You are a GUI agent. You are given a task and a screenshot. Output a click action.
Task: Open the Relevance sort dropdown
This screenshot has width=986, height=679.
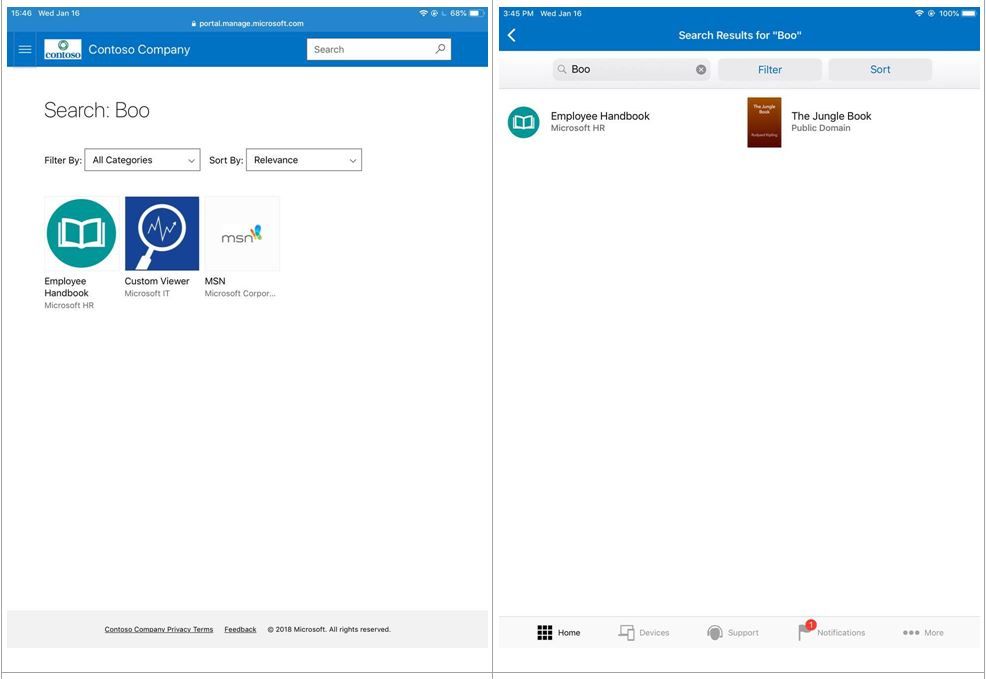[304, 160]
